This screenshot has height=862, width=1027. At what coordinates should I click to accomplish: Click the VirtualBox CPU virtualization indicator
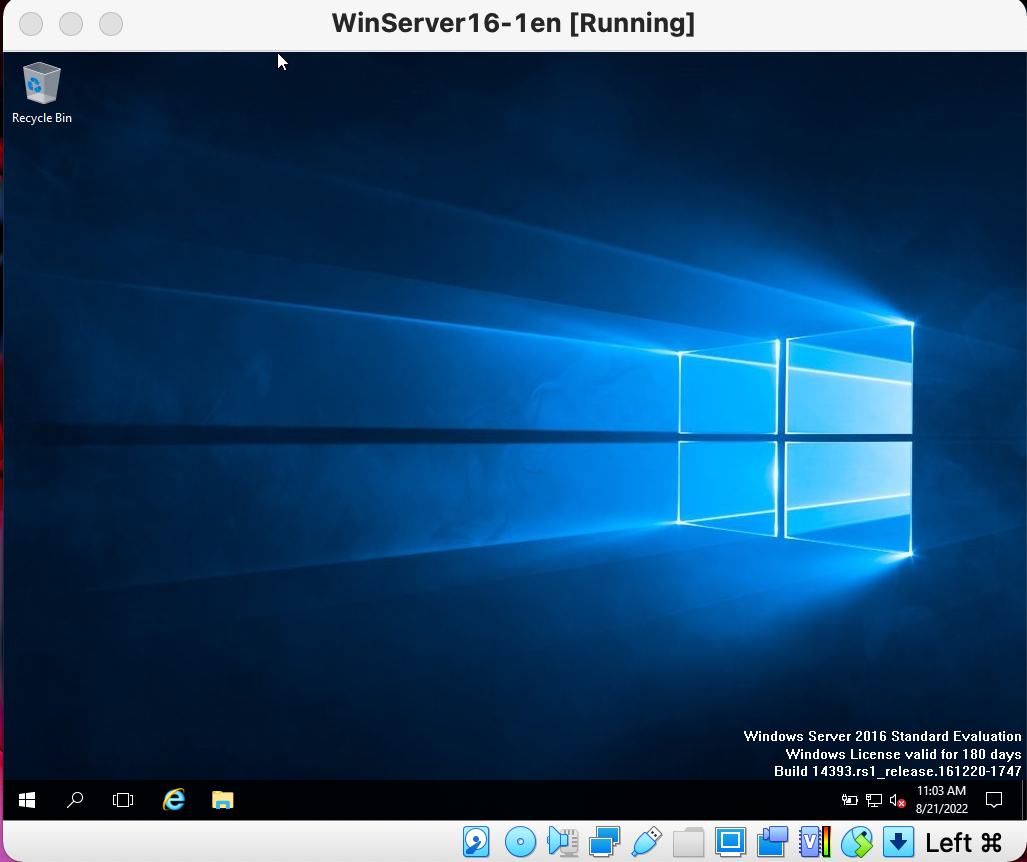[815, 842]
